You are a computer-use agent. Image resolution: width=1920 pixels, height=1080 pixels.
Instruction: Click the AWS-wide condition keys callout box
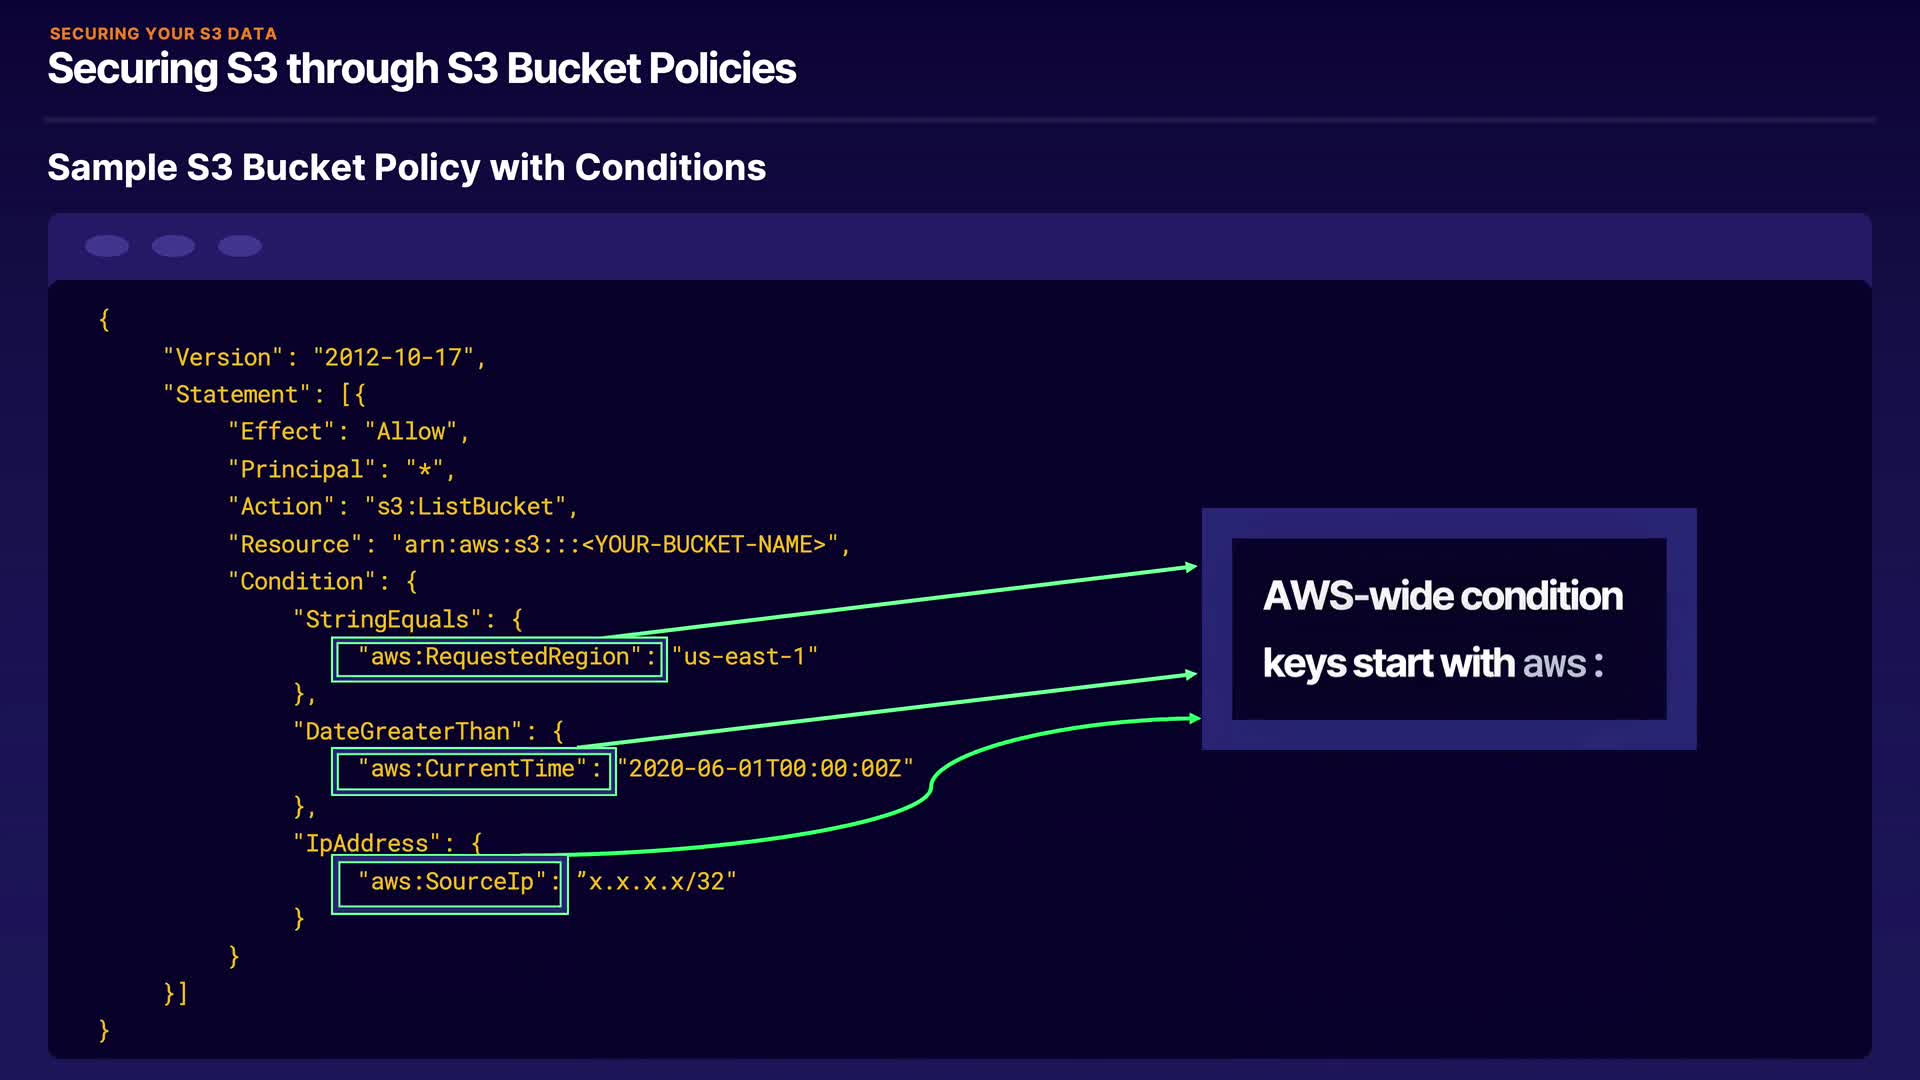coord(1448,629)
